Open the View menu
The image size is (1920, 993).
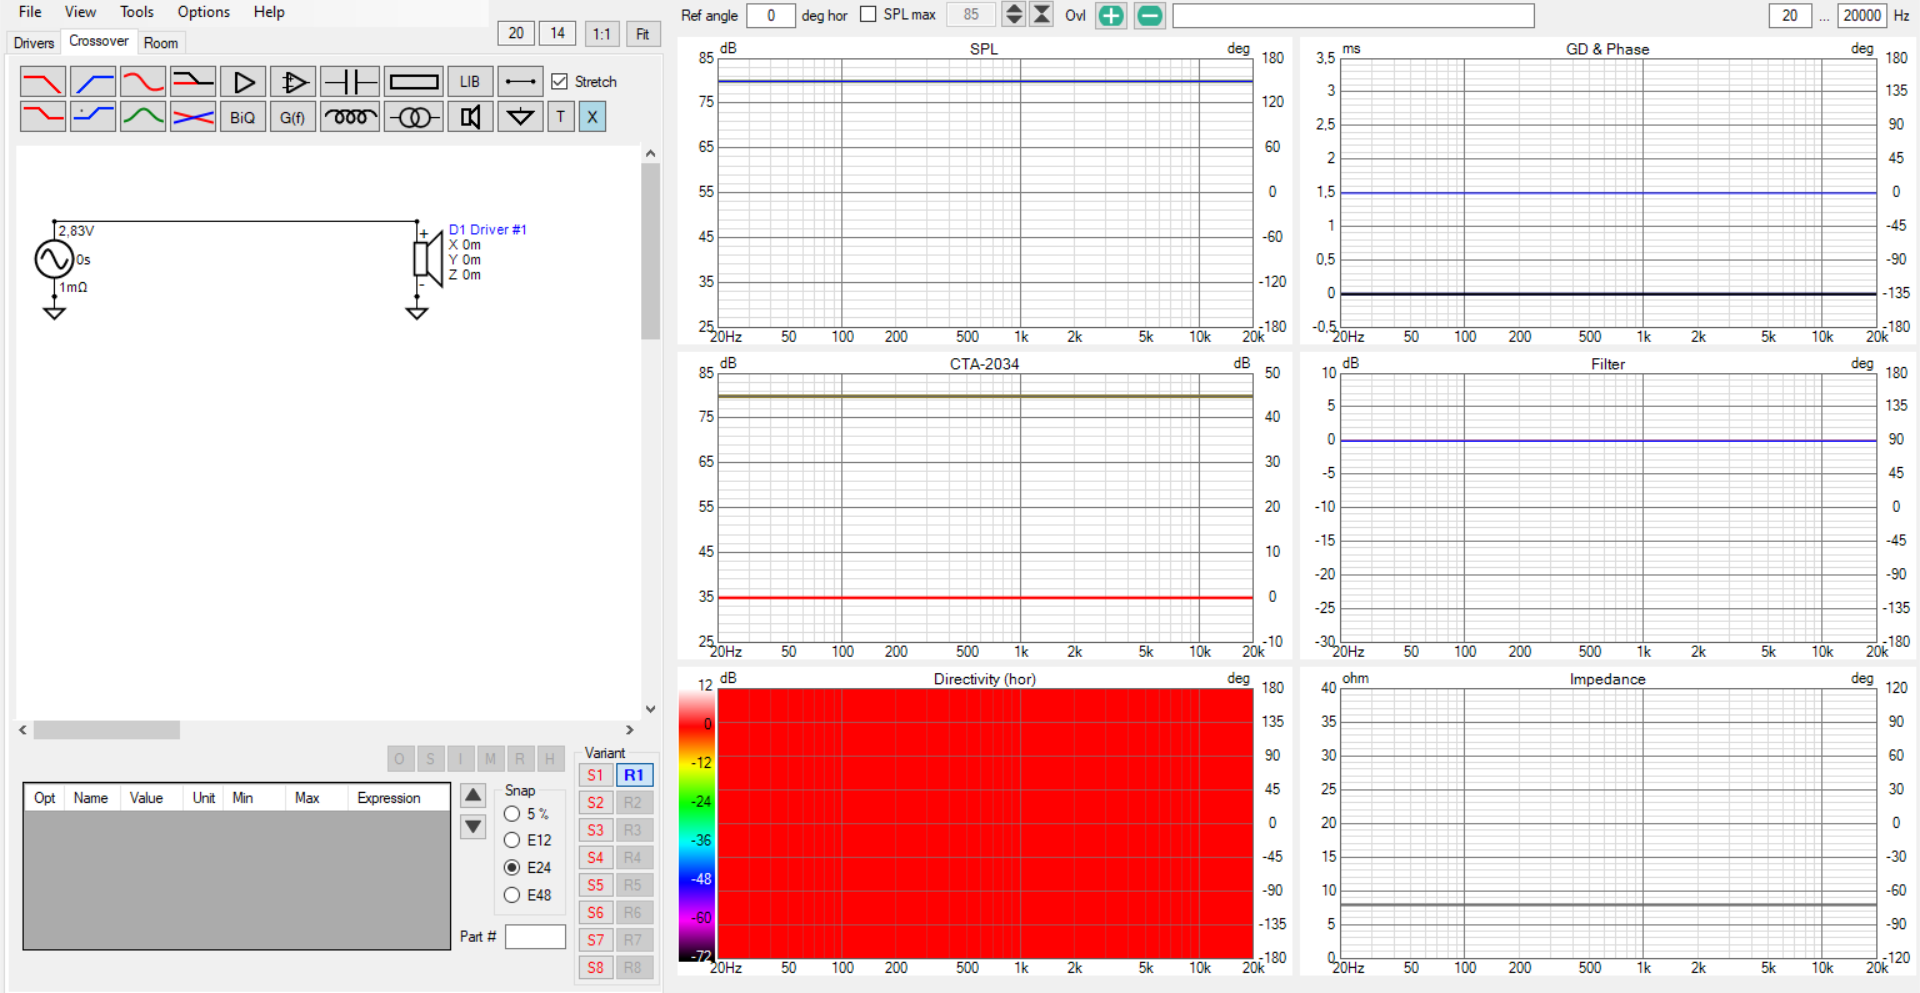[x=80, y=12]
